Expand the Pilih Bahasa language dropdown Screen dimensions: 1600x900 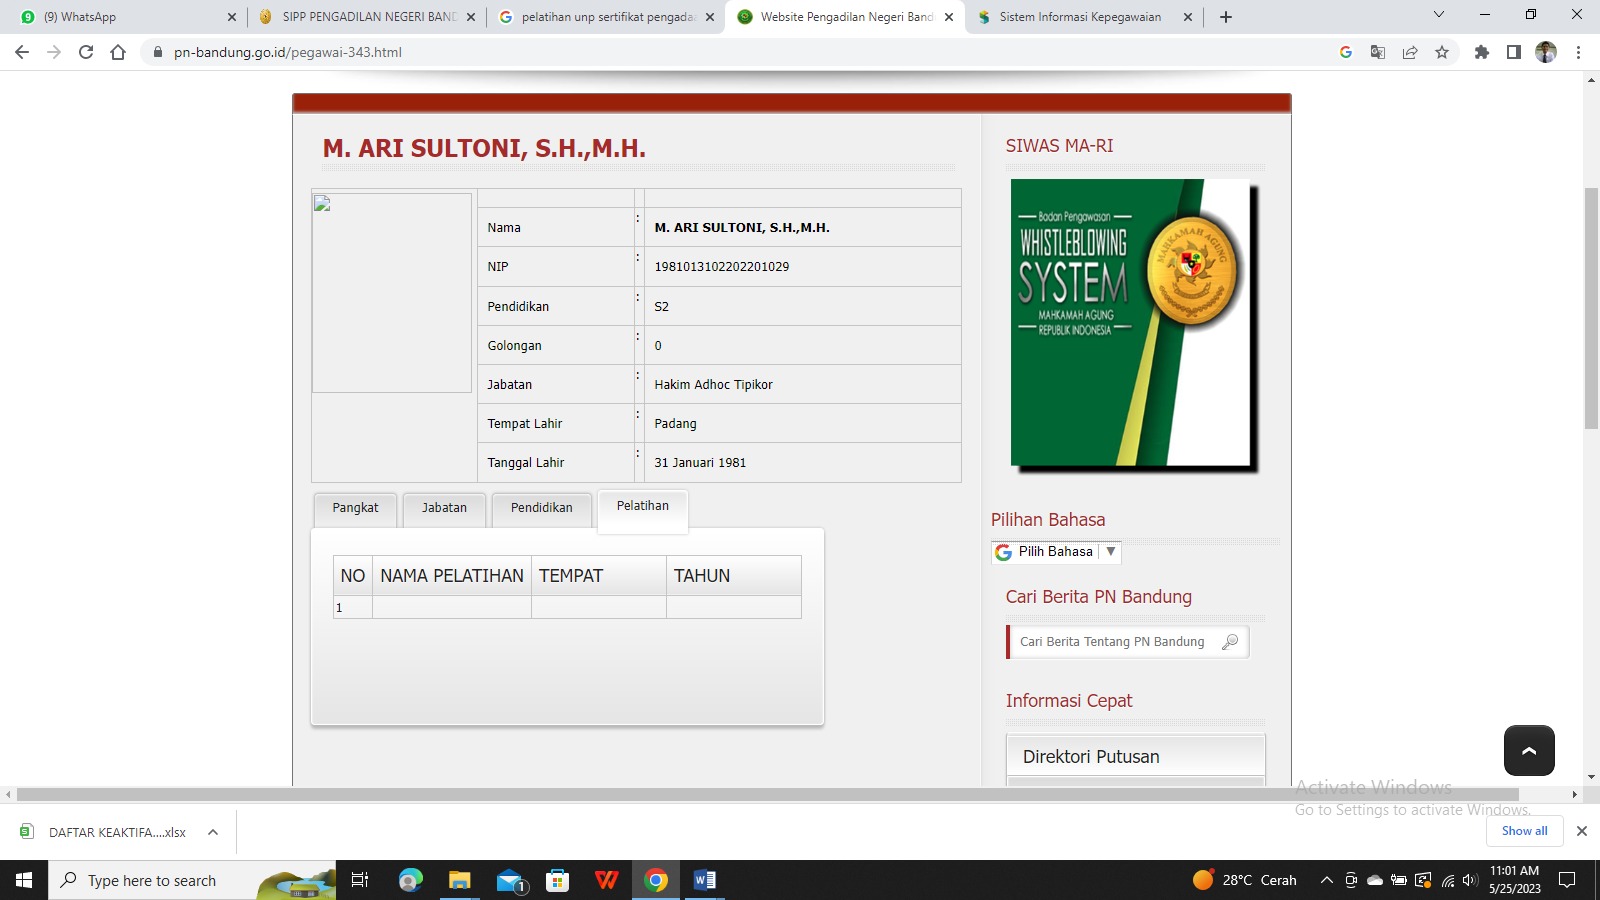tap(1110, 552)
